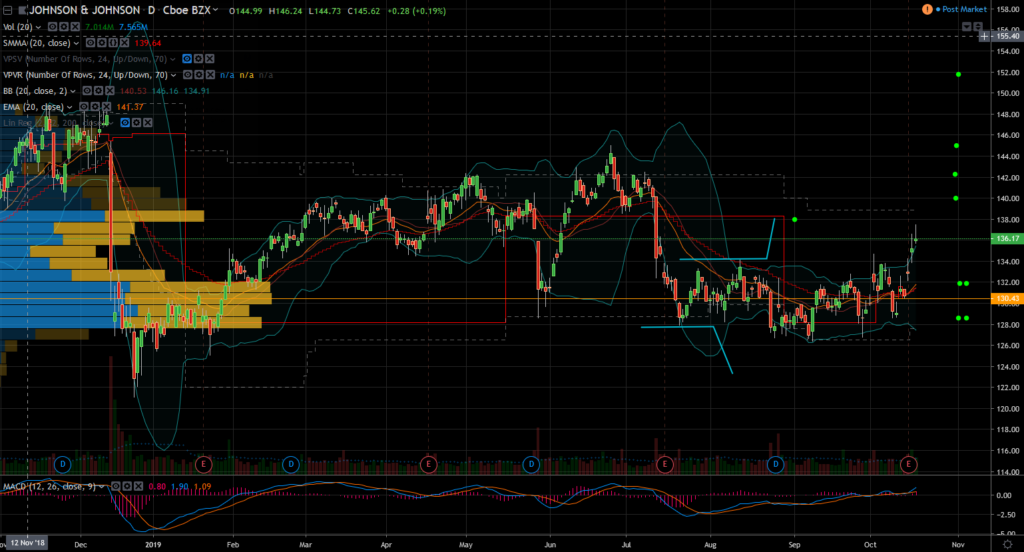
Task: Open settings for the MACD indicator
Action: point(127,486)
